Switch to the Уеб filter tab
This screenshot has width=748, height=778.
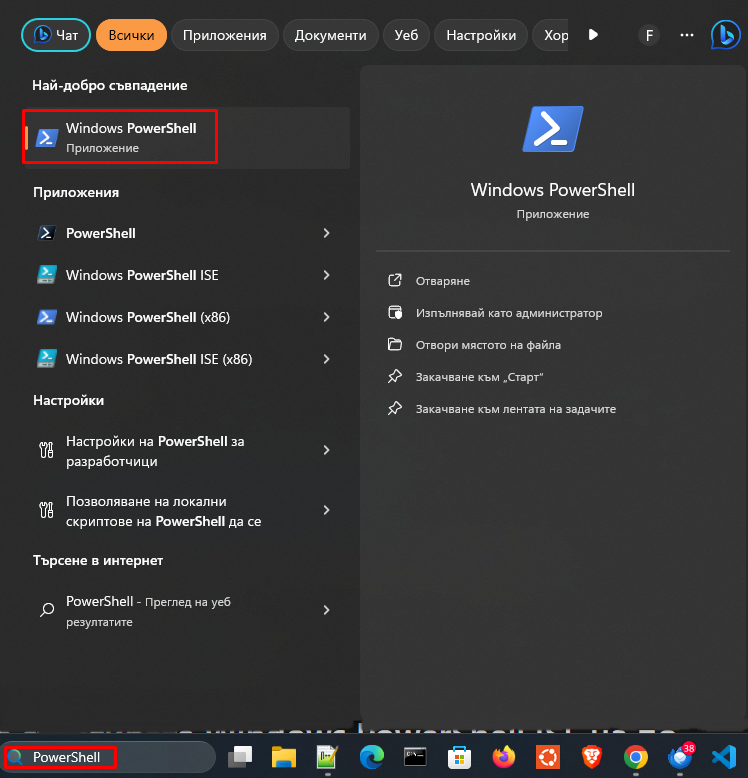(406, 35)
